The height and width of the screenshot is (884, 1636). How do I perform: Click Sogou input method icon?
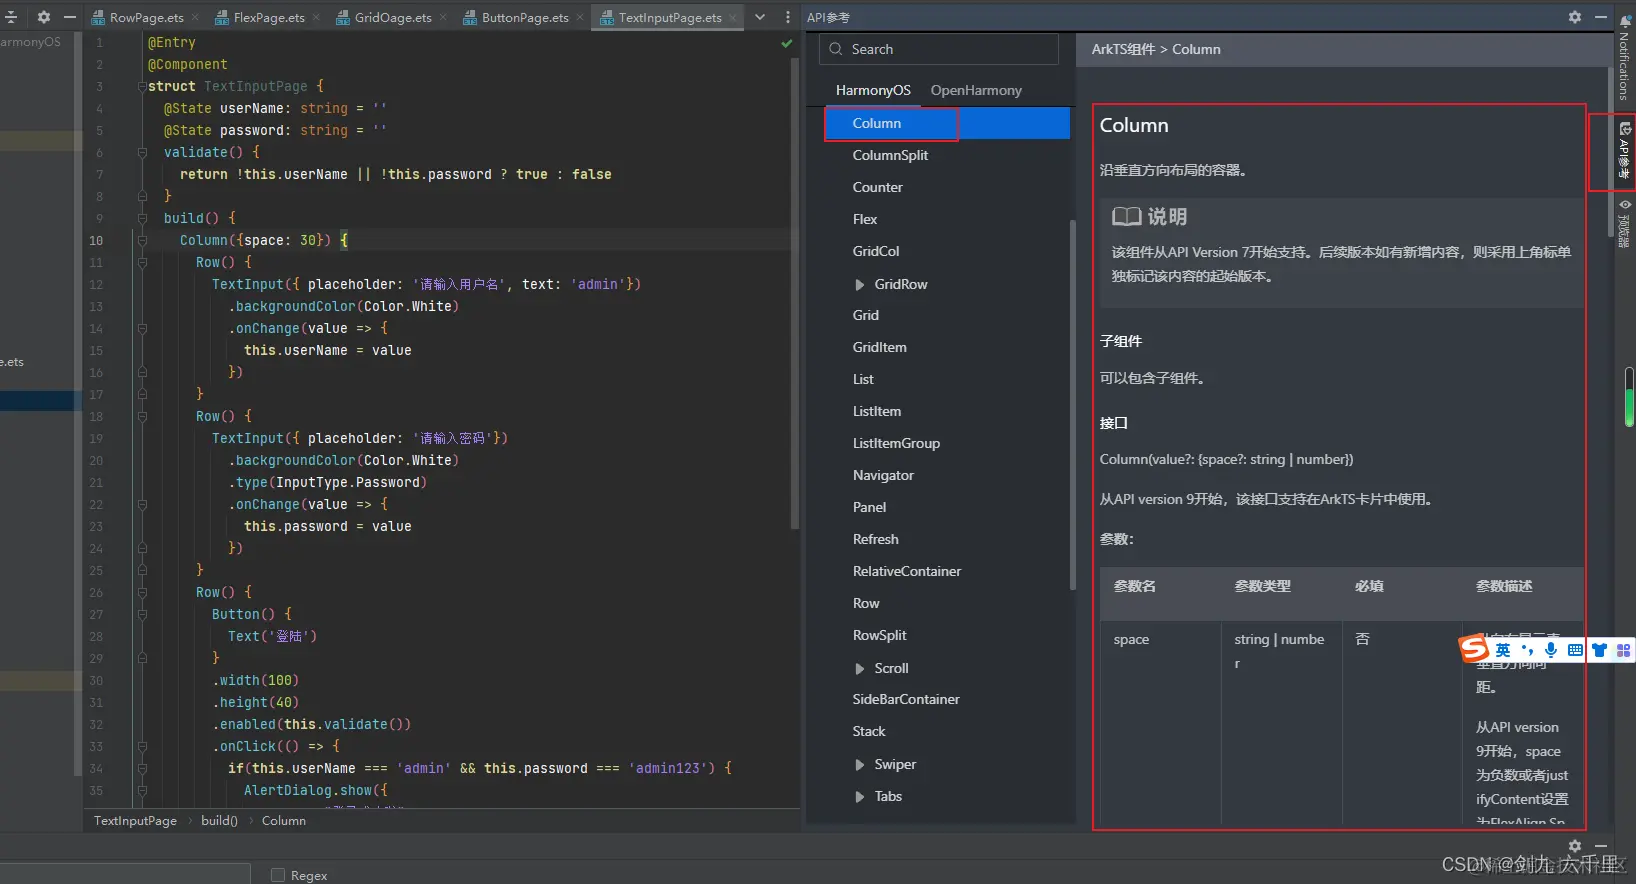[x=1474, y=649]
